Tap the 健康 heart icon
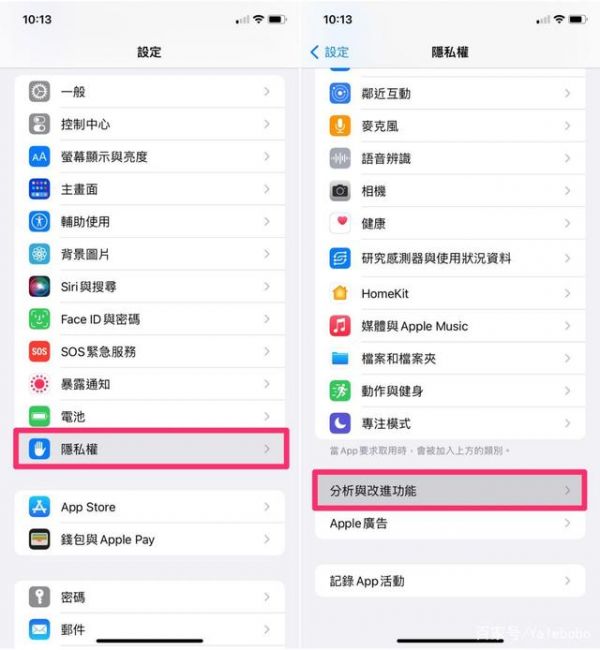600x650 pixels. point(340,223)
